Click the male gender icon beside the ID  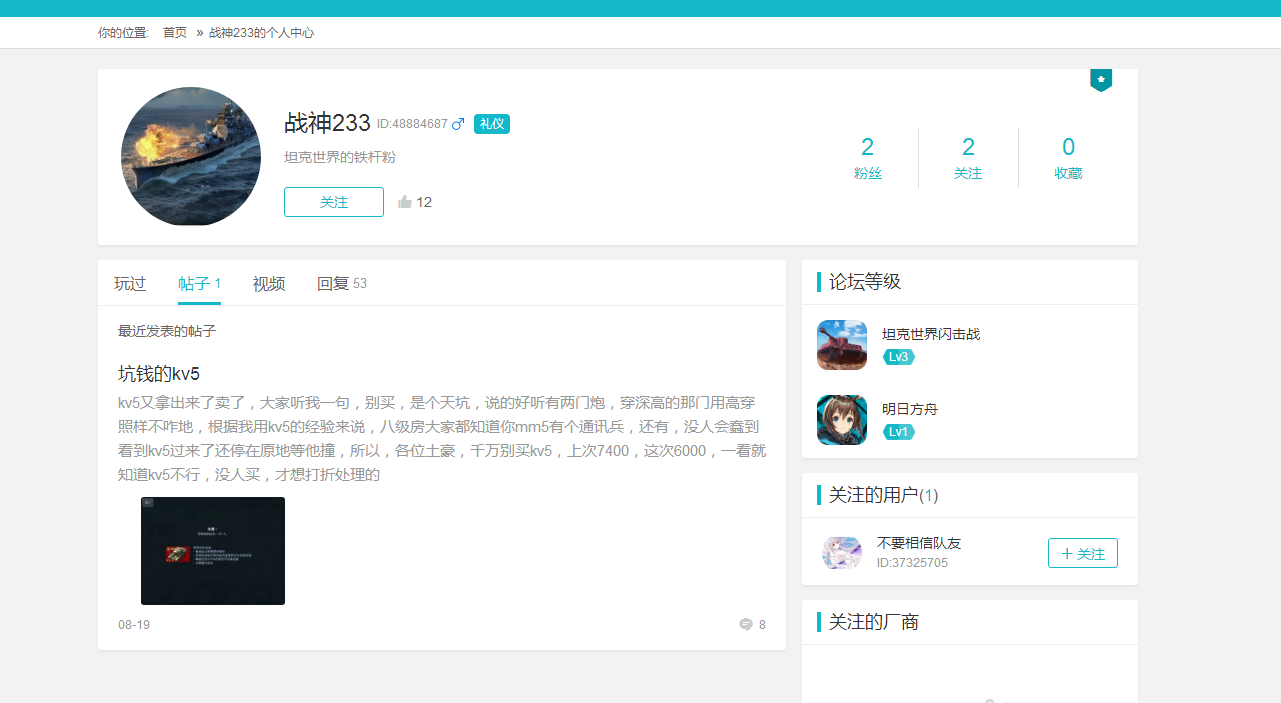(458, 124)
